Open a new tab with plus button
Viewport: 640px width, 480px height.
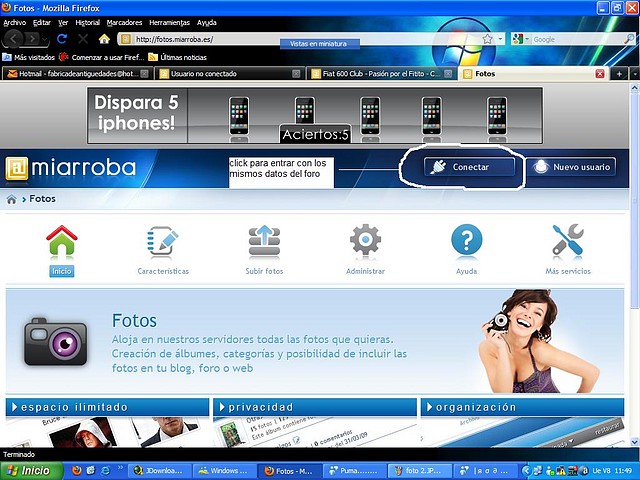619,74
